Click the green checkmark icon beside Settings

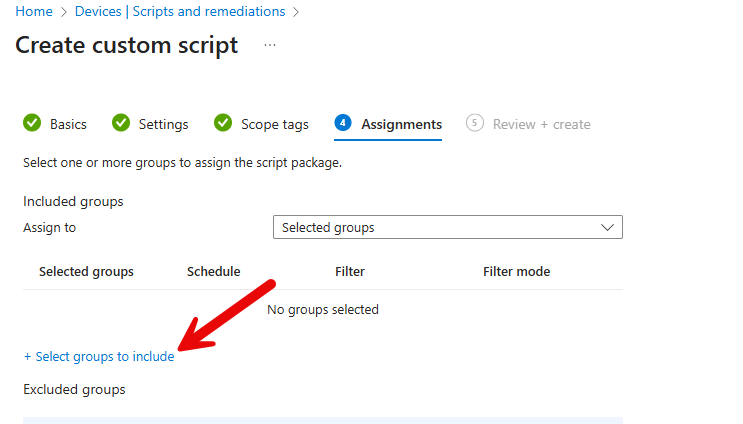pyautogui.click(x=121, y=123)
